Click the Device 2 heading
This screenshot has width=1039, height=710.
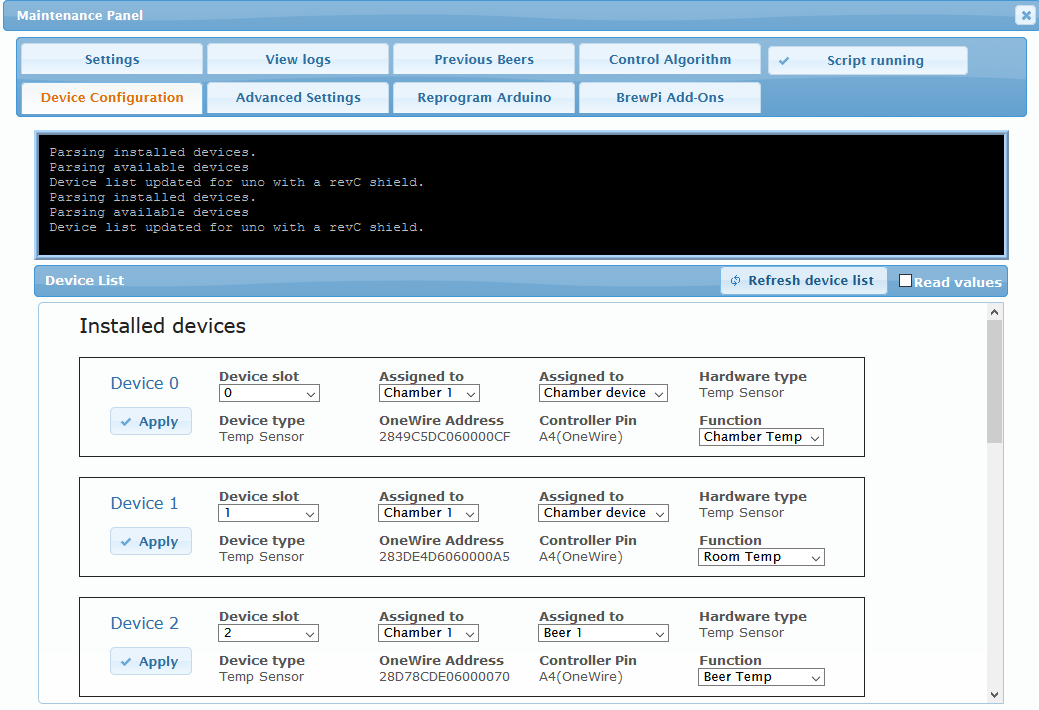pos(144,623)
